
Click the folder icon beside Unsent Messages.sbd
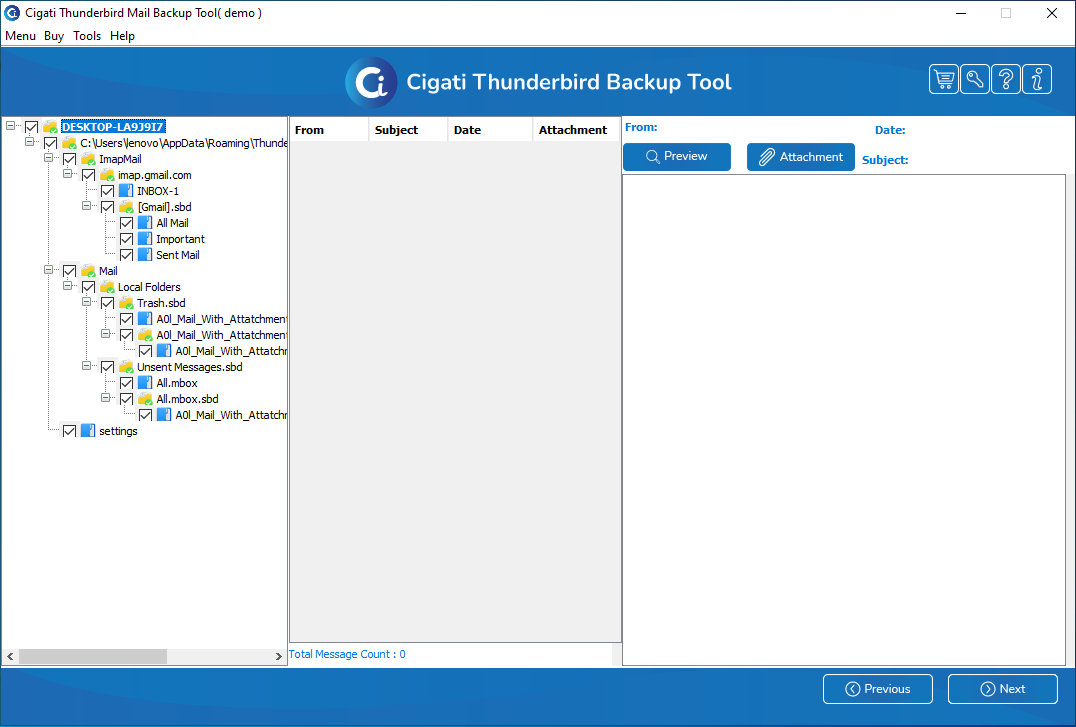(126, 367)
